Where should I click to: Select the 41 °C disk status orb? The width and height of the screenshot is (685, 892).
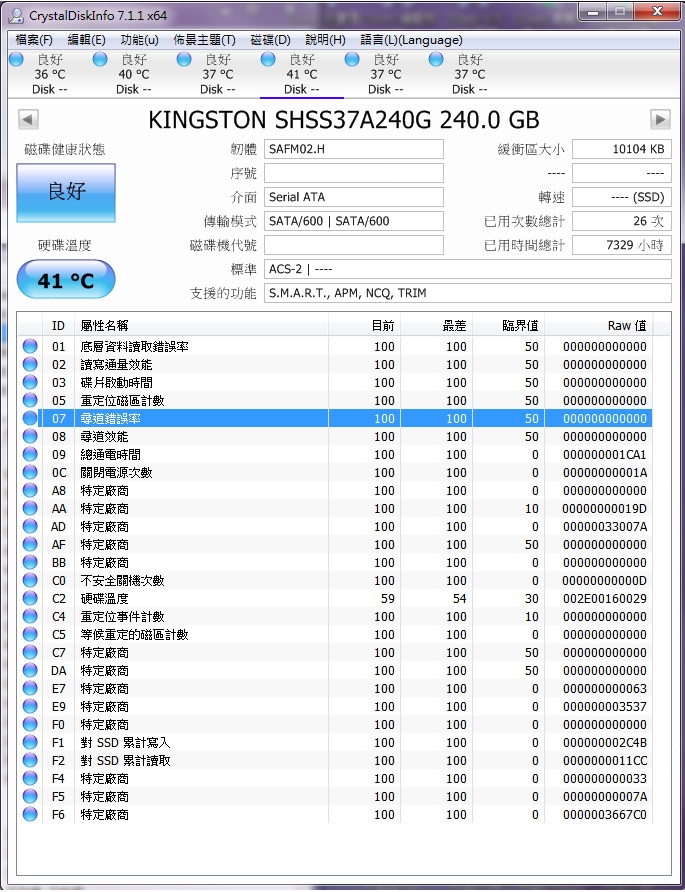coord(268,59)
